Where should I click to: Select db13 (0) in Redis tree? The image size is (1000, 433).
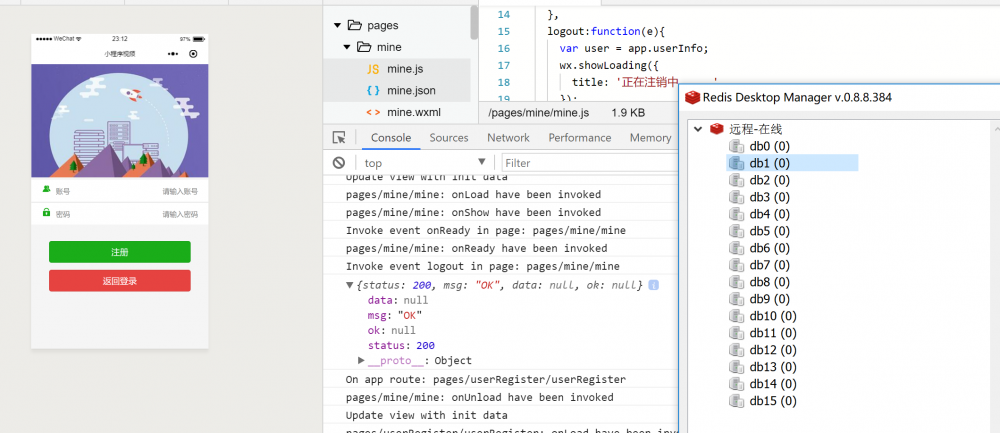click(773, 367)
